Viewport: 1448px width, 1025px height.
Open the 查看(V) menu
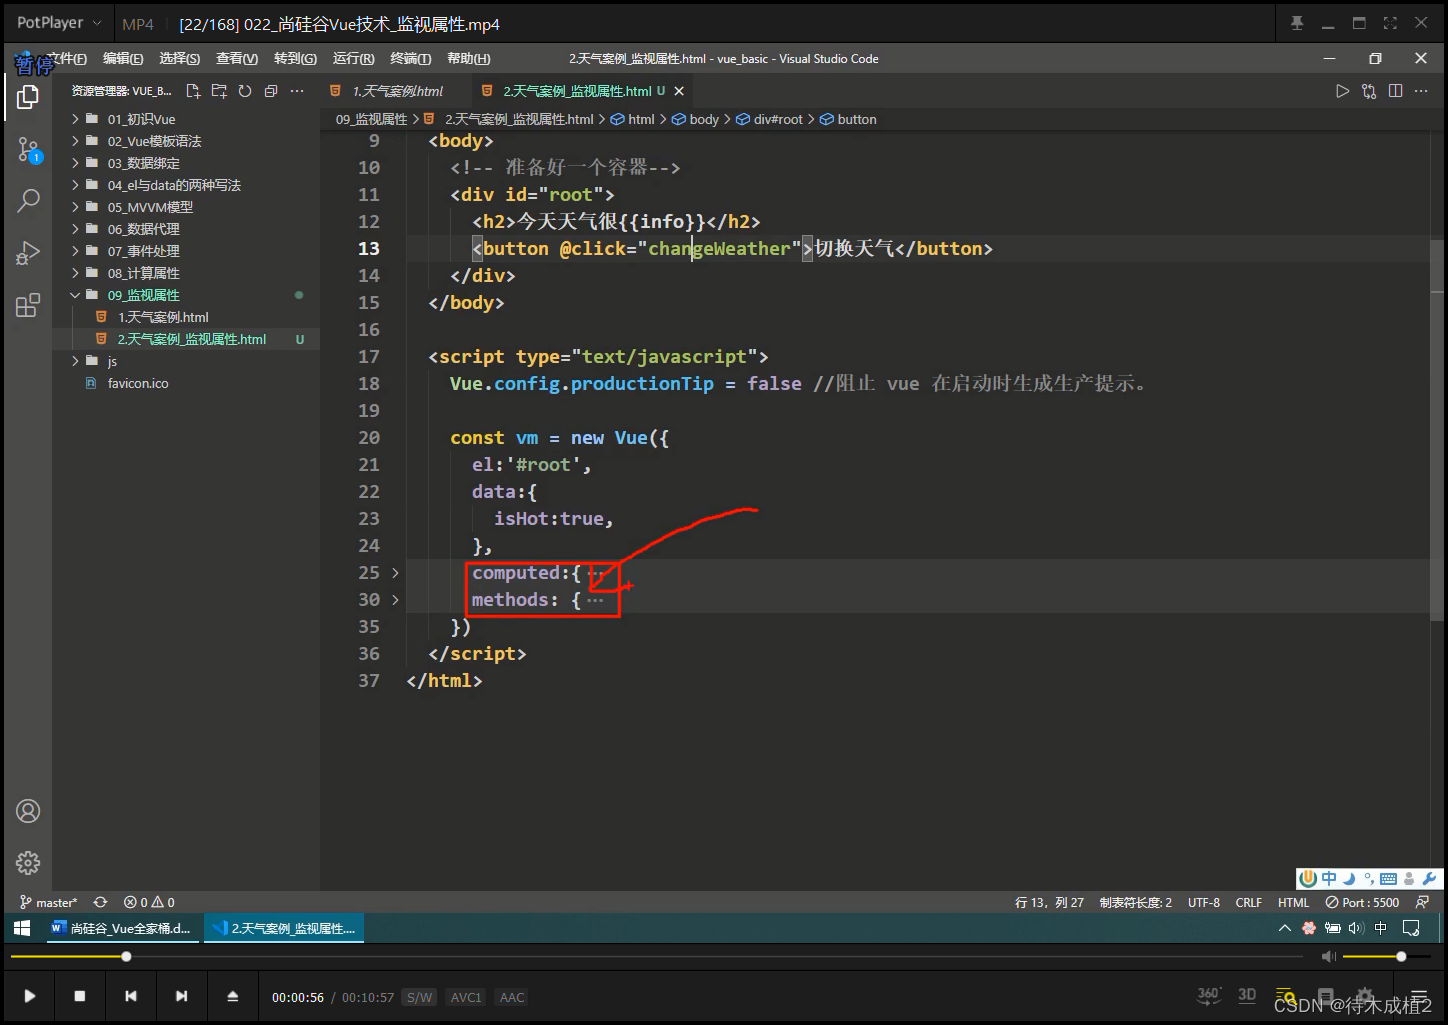(x=237, y=59)
